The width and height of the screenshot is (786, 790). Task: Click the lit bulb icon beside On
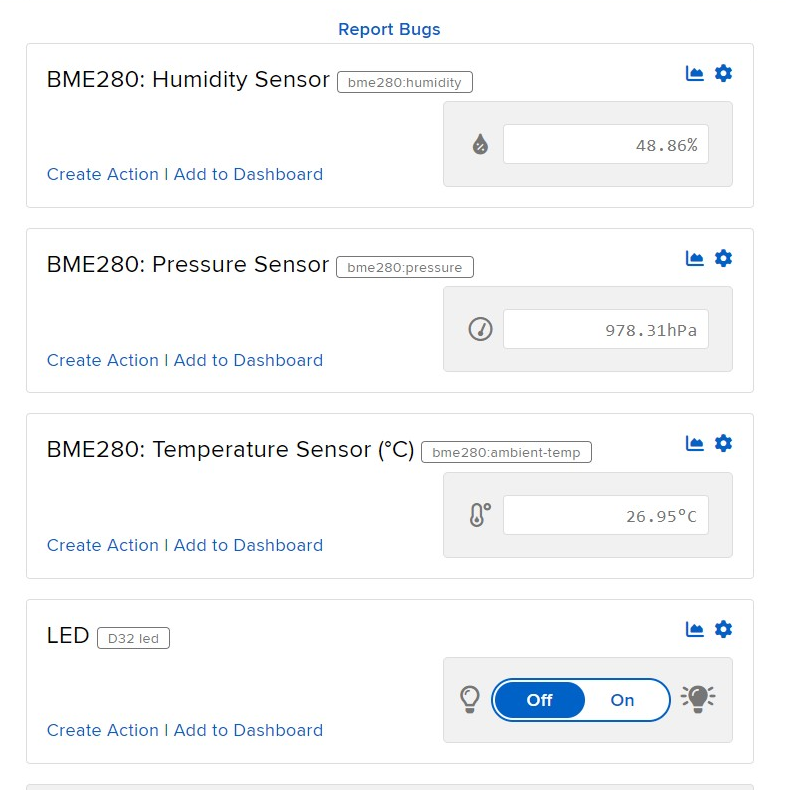(x=698, y=699)
